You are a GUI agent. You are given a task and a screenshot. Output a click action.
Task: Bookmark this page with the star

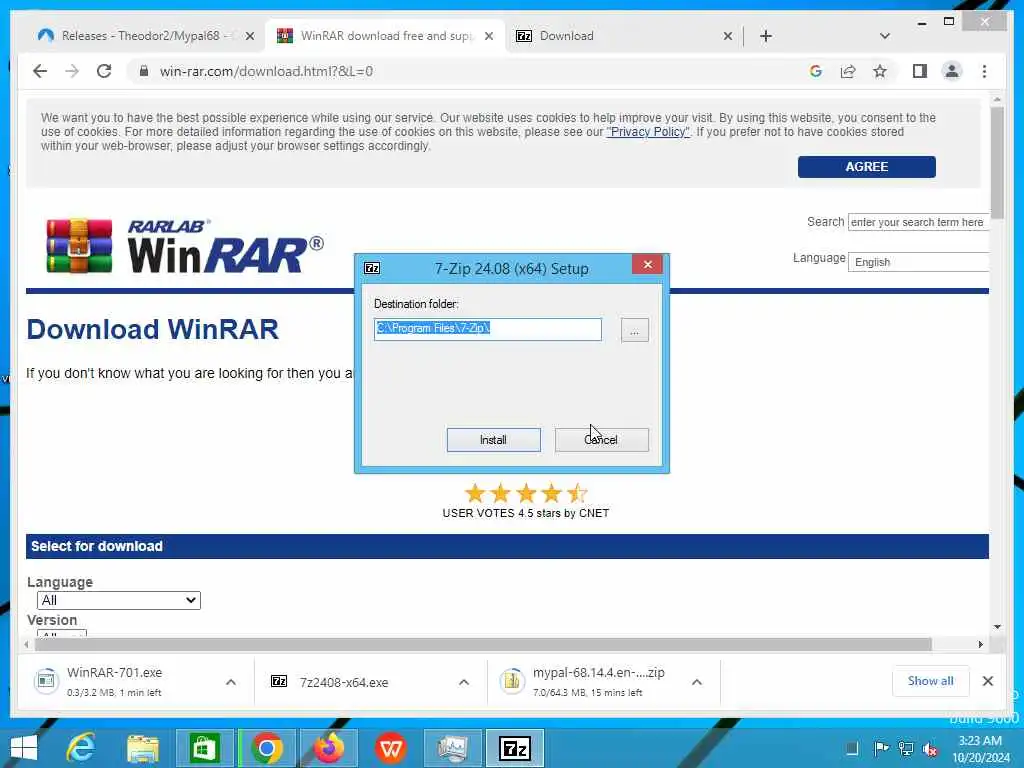tap(880, 71)
